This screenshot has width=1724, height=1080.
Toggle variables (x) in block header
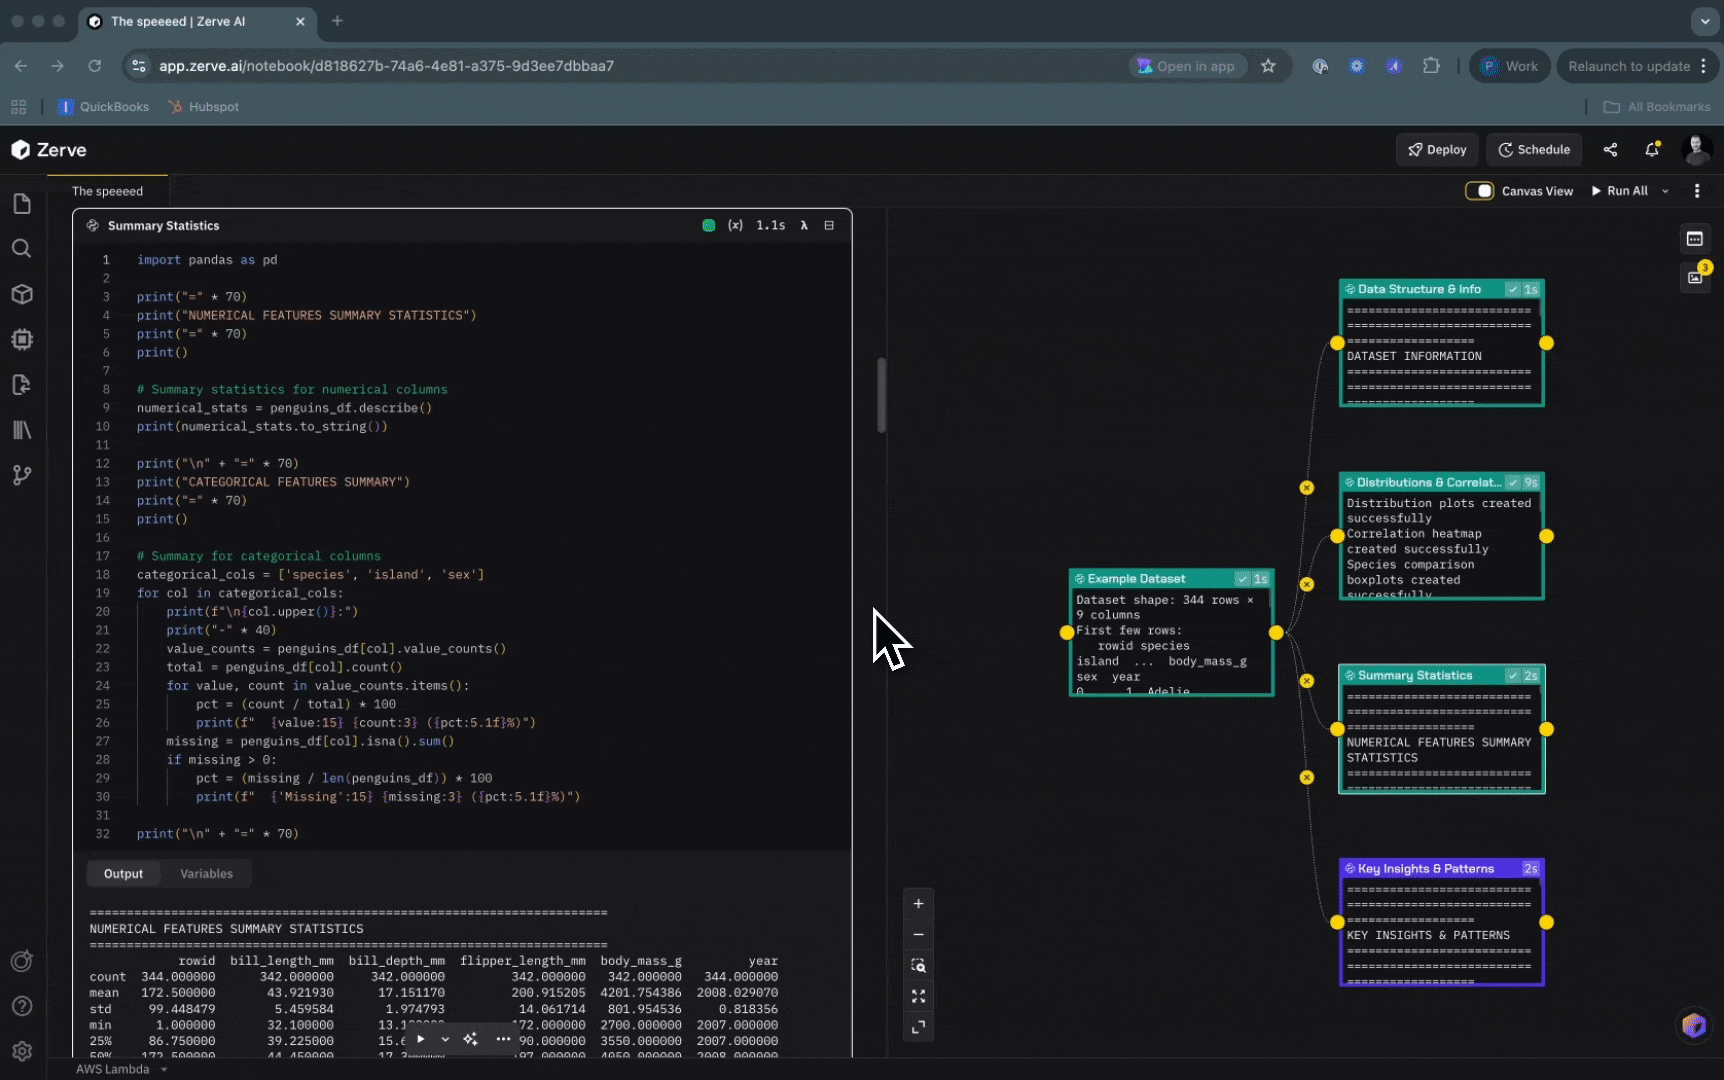pyautogui.click(x=735, y=226)
